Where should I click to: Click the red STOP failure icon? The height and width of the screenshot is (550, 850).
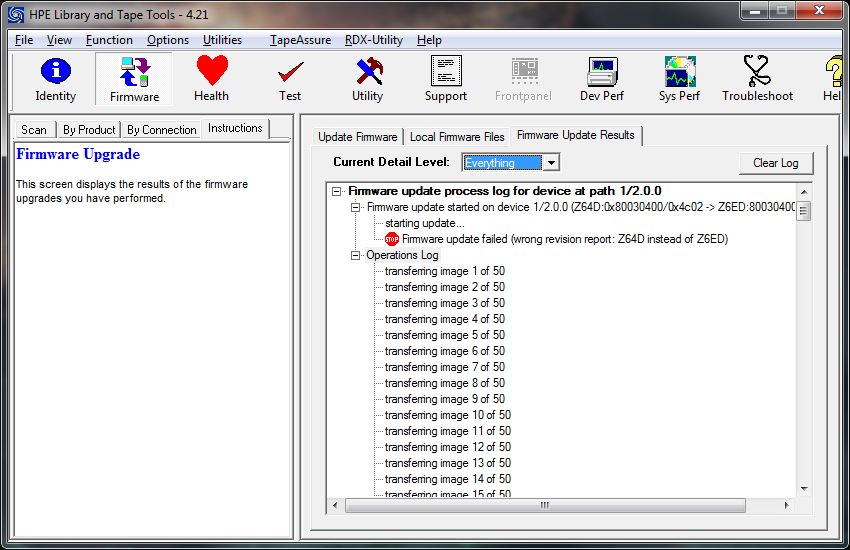[x=391, y=239]
